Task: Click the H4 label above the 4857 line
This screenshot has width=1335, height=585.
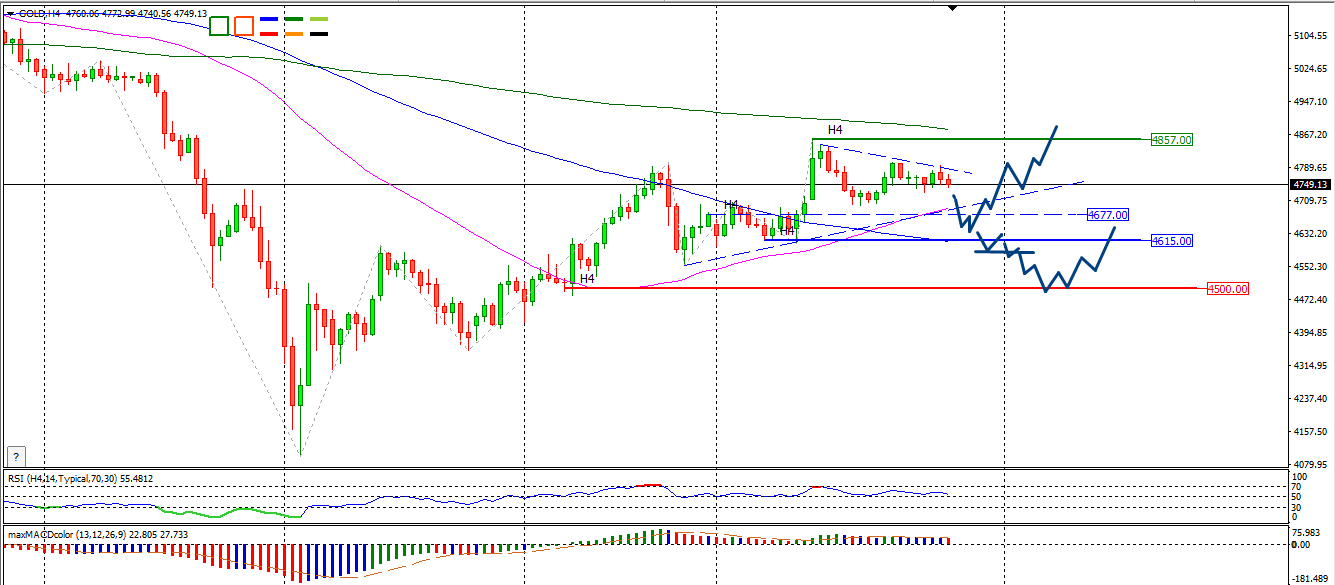Action: point(835,130)
